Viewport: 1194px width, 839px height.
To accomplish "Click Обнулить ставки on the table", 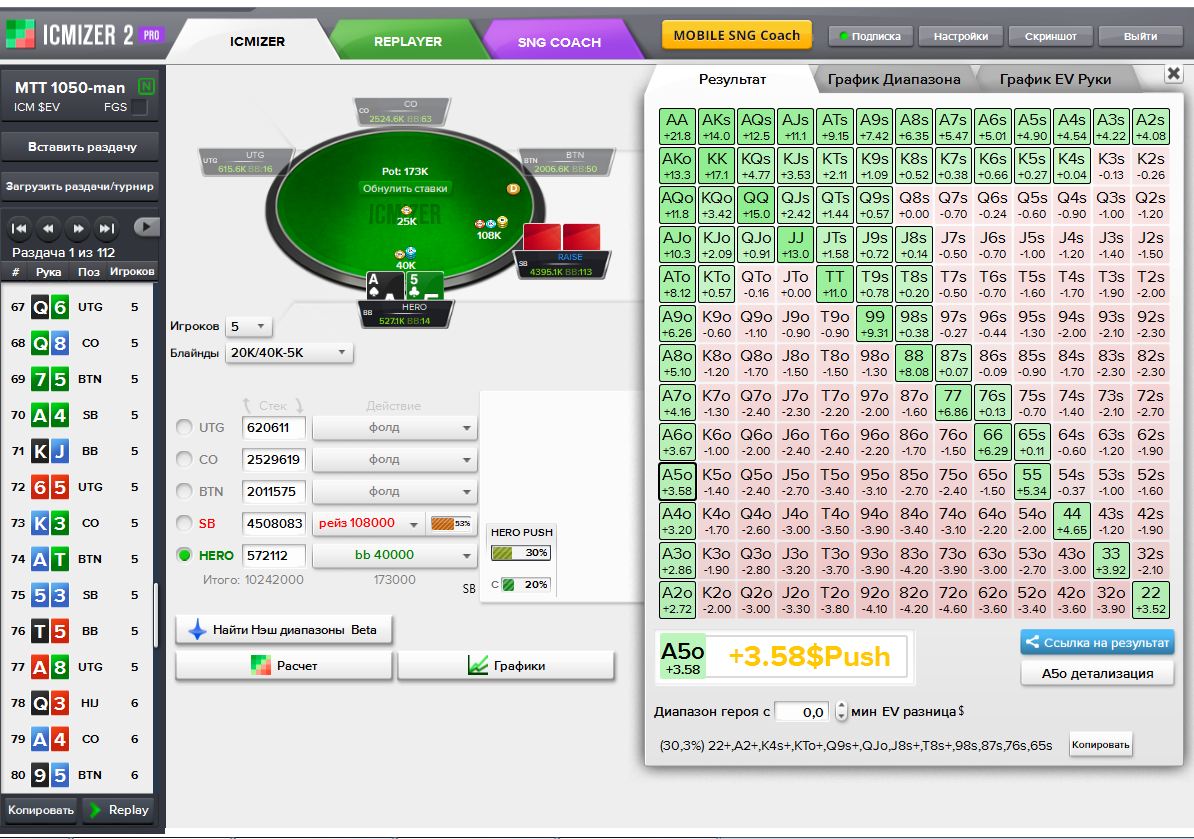I will point(405,188).
